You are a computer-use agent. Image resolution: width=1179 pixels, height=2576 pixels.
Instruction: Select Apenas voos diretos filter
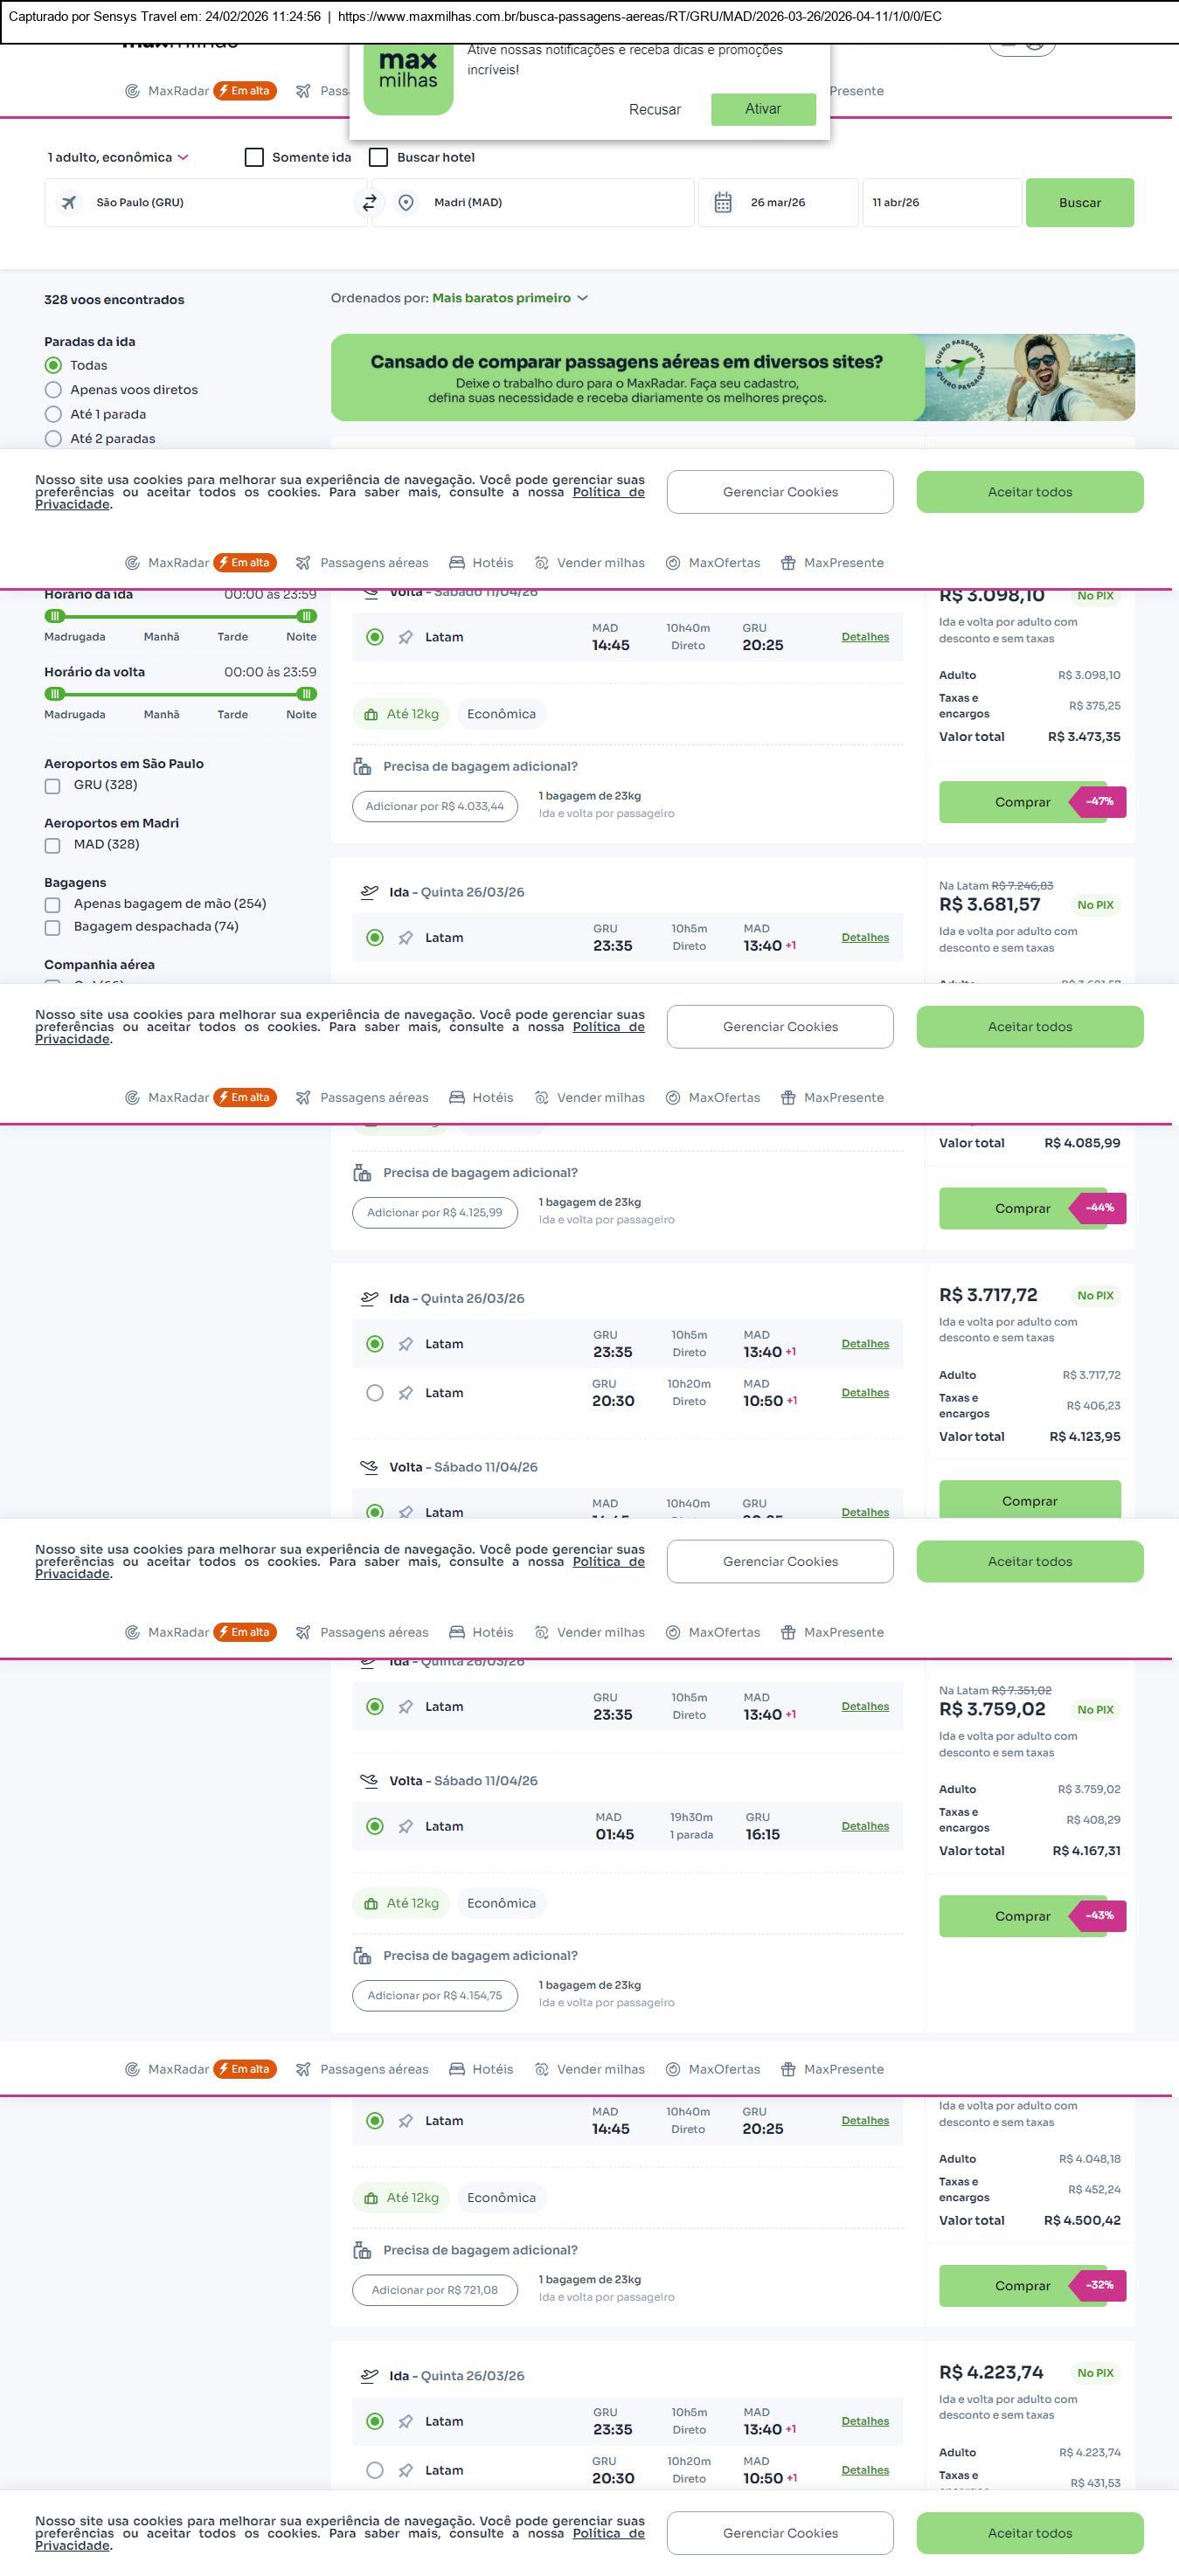(x=54, y=390)
